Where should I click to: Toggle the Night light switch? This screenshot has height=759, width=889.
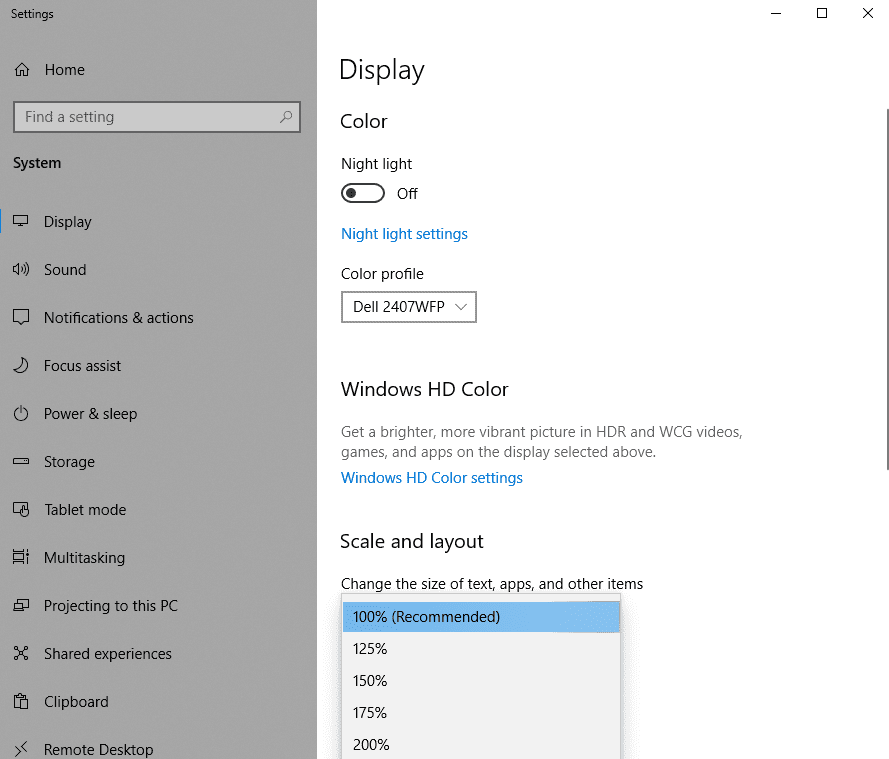(x=363, y=193)
